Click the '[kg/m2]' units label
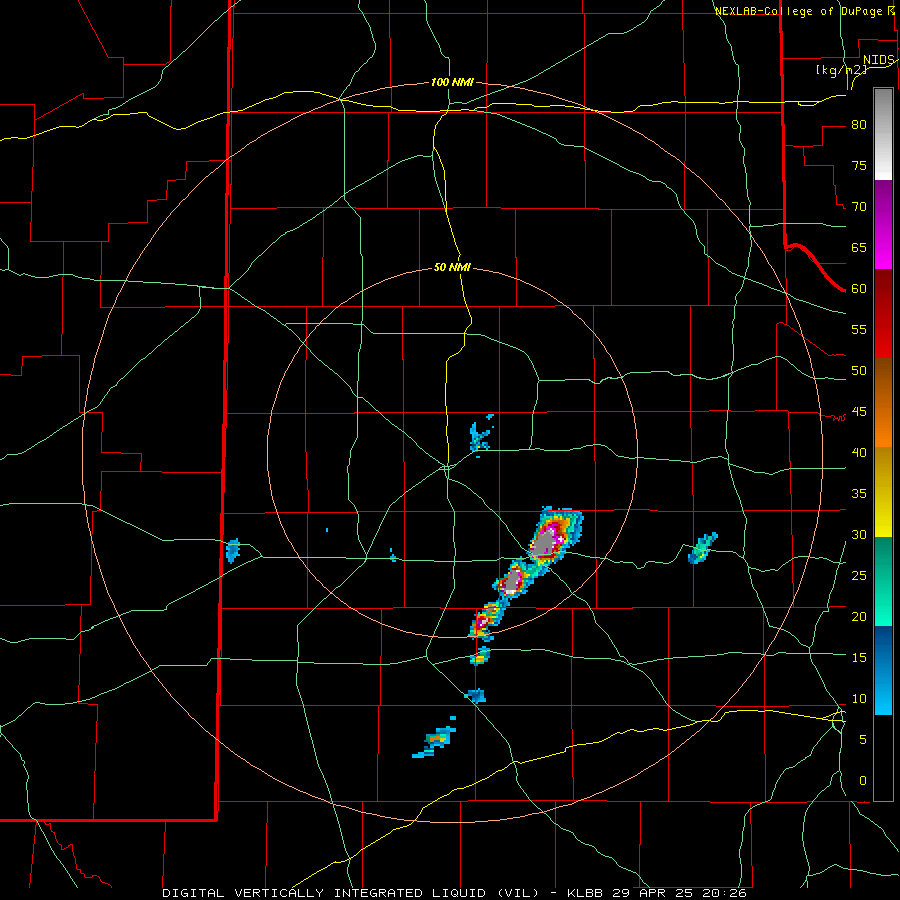The image size is (900, 900). pyautogui.click(x=841, y=70)
